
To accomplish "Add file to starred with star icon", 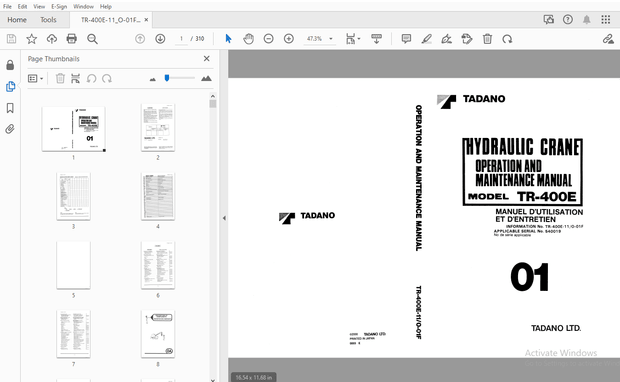I will click(32, 39).
